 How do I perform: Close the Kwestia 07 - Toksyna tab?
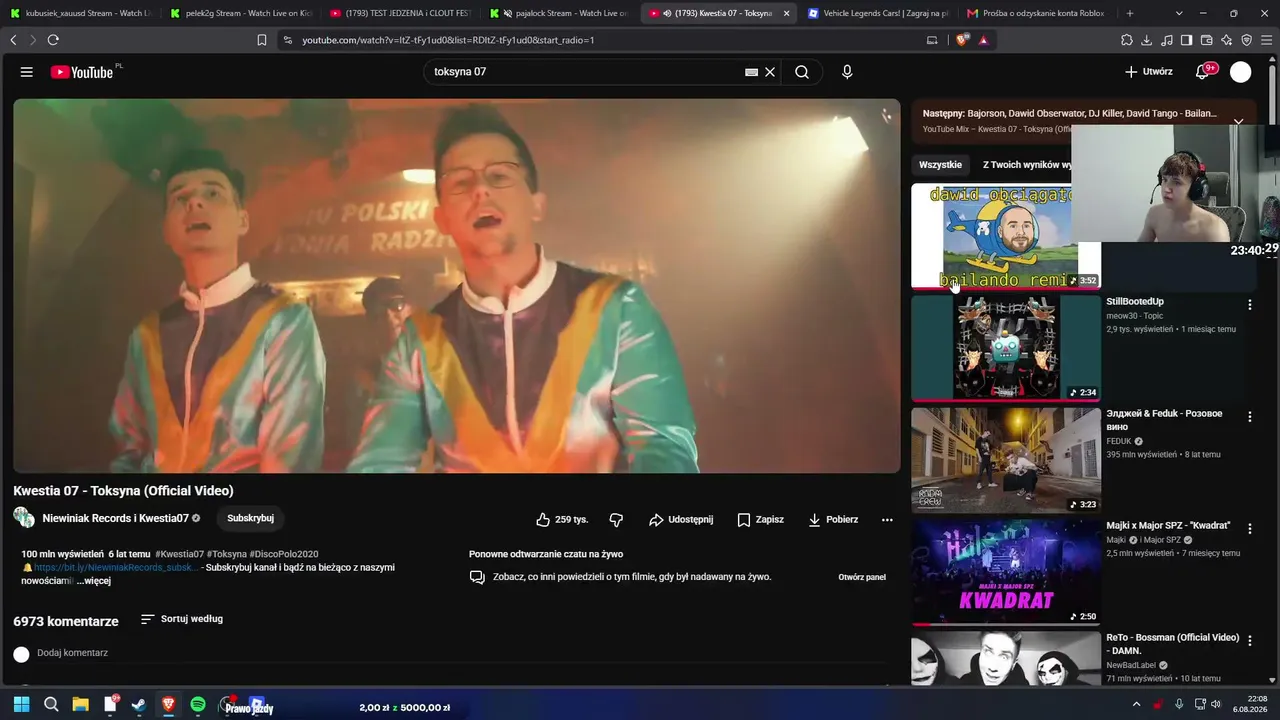(x=786, y=13)
